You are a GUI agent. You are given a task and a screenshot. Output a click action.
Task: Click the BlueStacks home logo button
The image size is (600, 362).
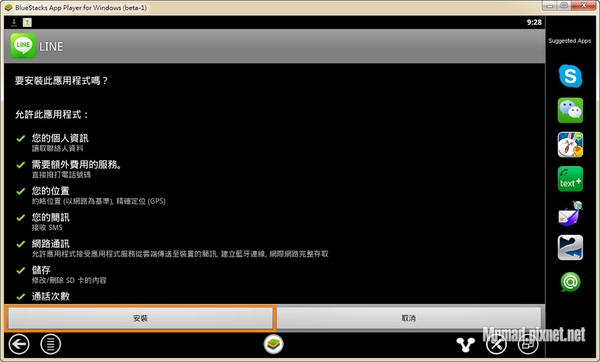pos(274,344)
